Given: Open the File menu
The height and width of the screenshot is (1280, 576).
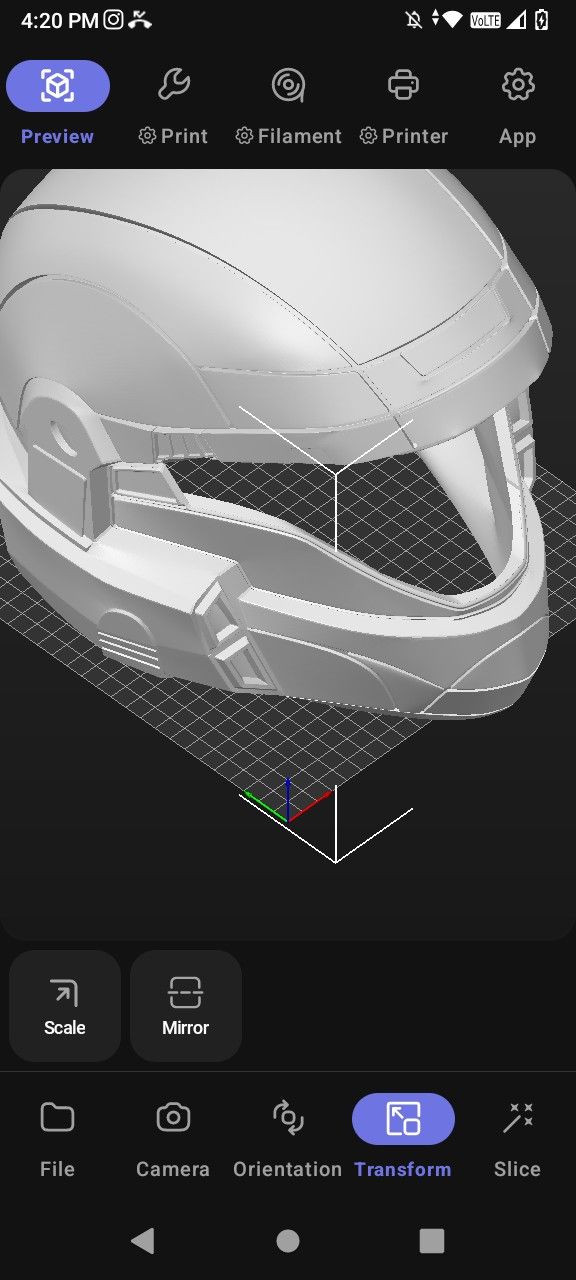Looking at the screenshot, I should click(x=57, y=1138).
